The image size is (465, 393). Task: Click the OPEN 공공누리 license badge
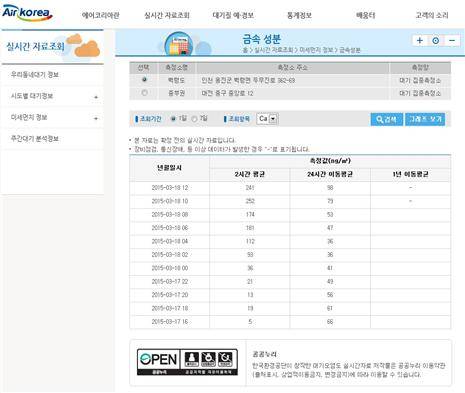point(187,362)
